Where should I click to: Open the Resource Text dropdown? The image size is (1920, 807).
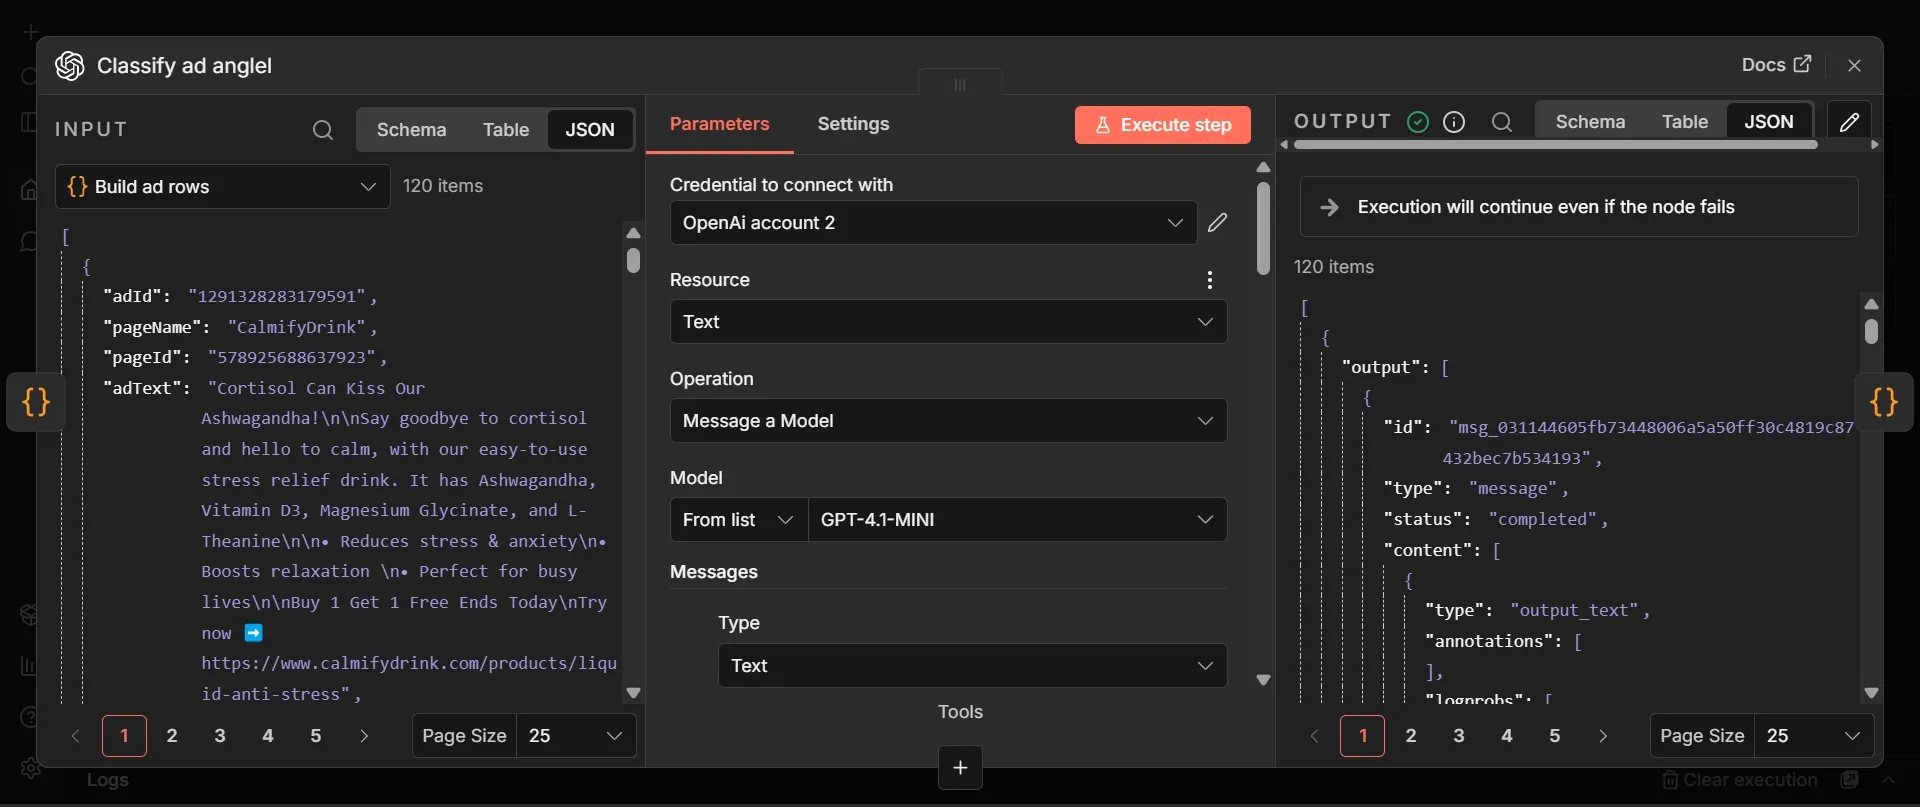point(948,322)
